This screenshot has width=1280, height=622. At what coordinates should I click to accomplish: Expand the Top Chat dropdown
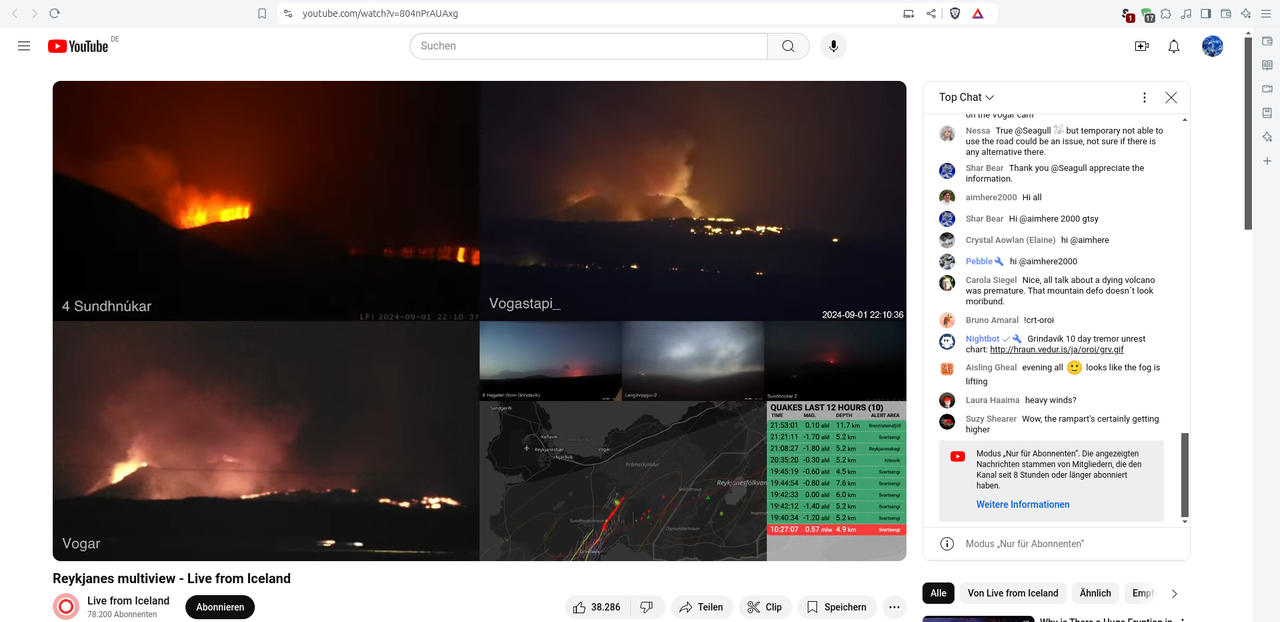pyautogui.click(x=966, y=97)
